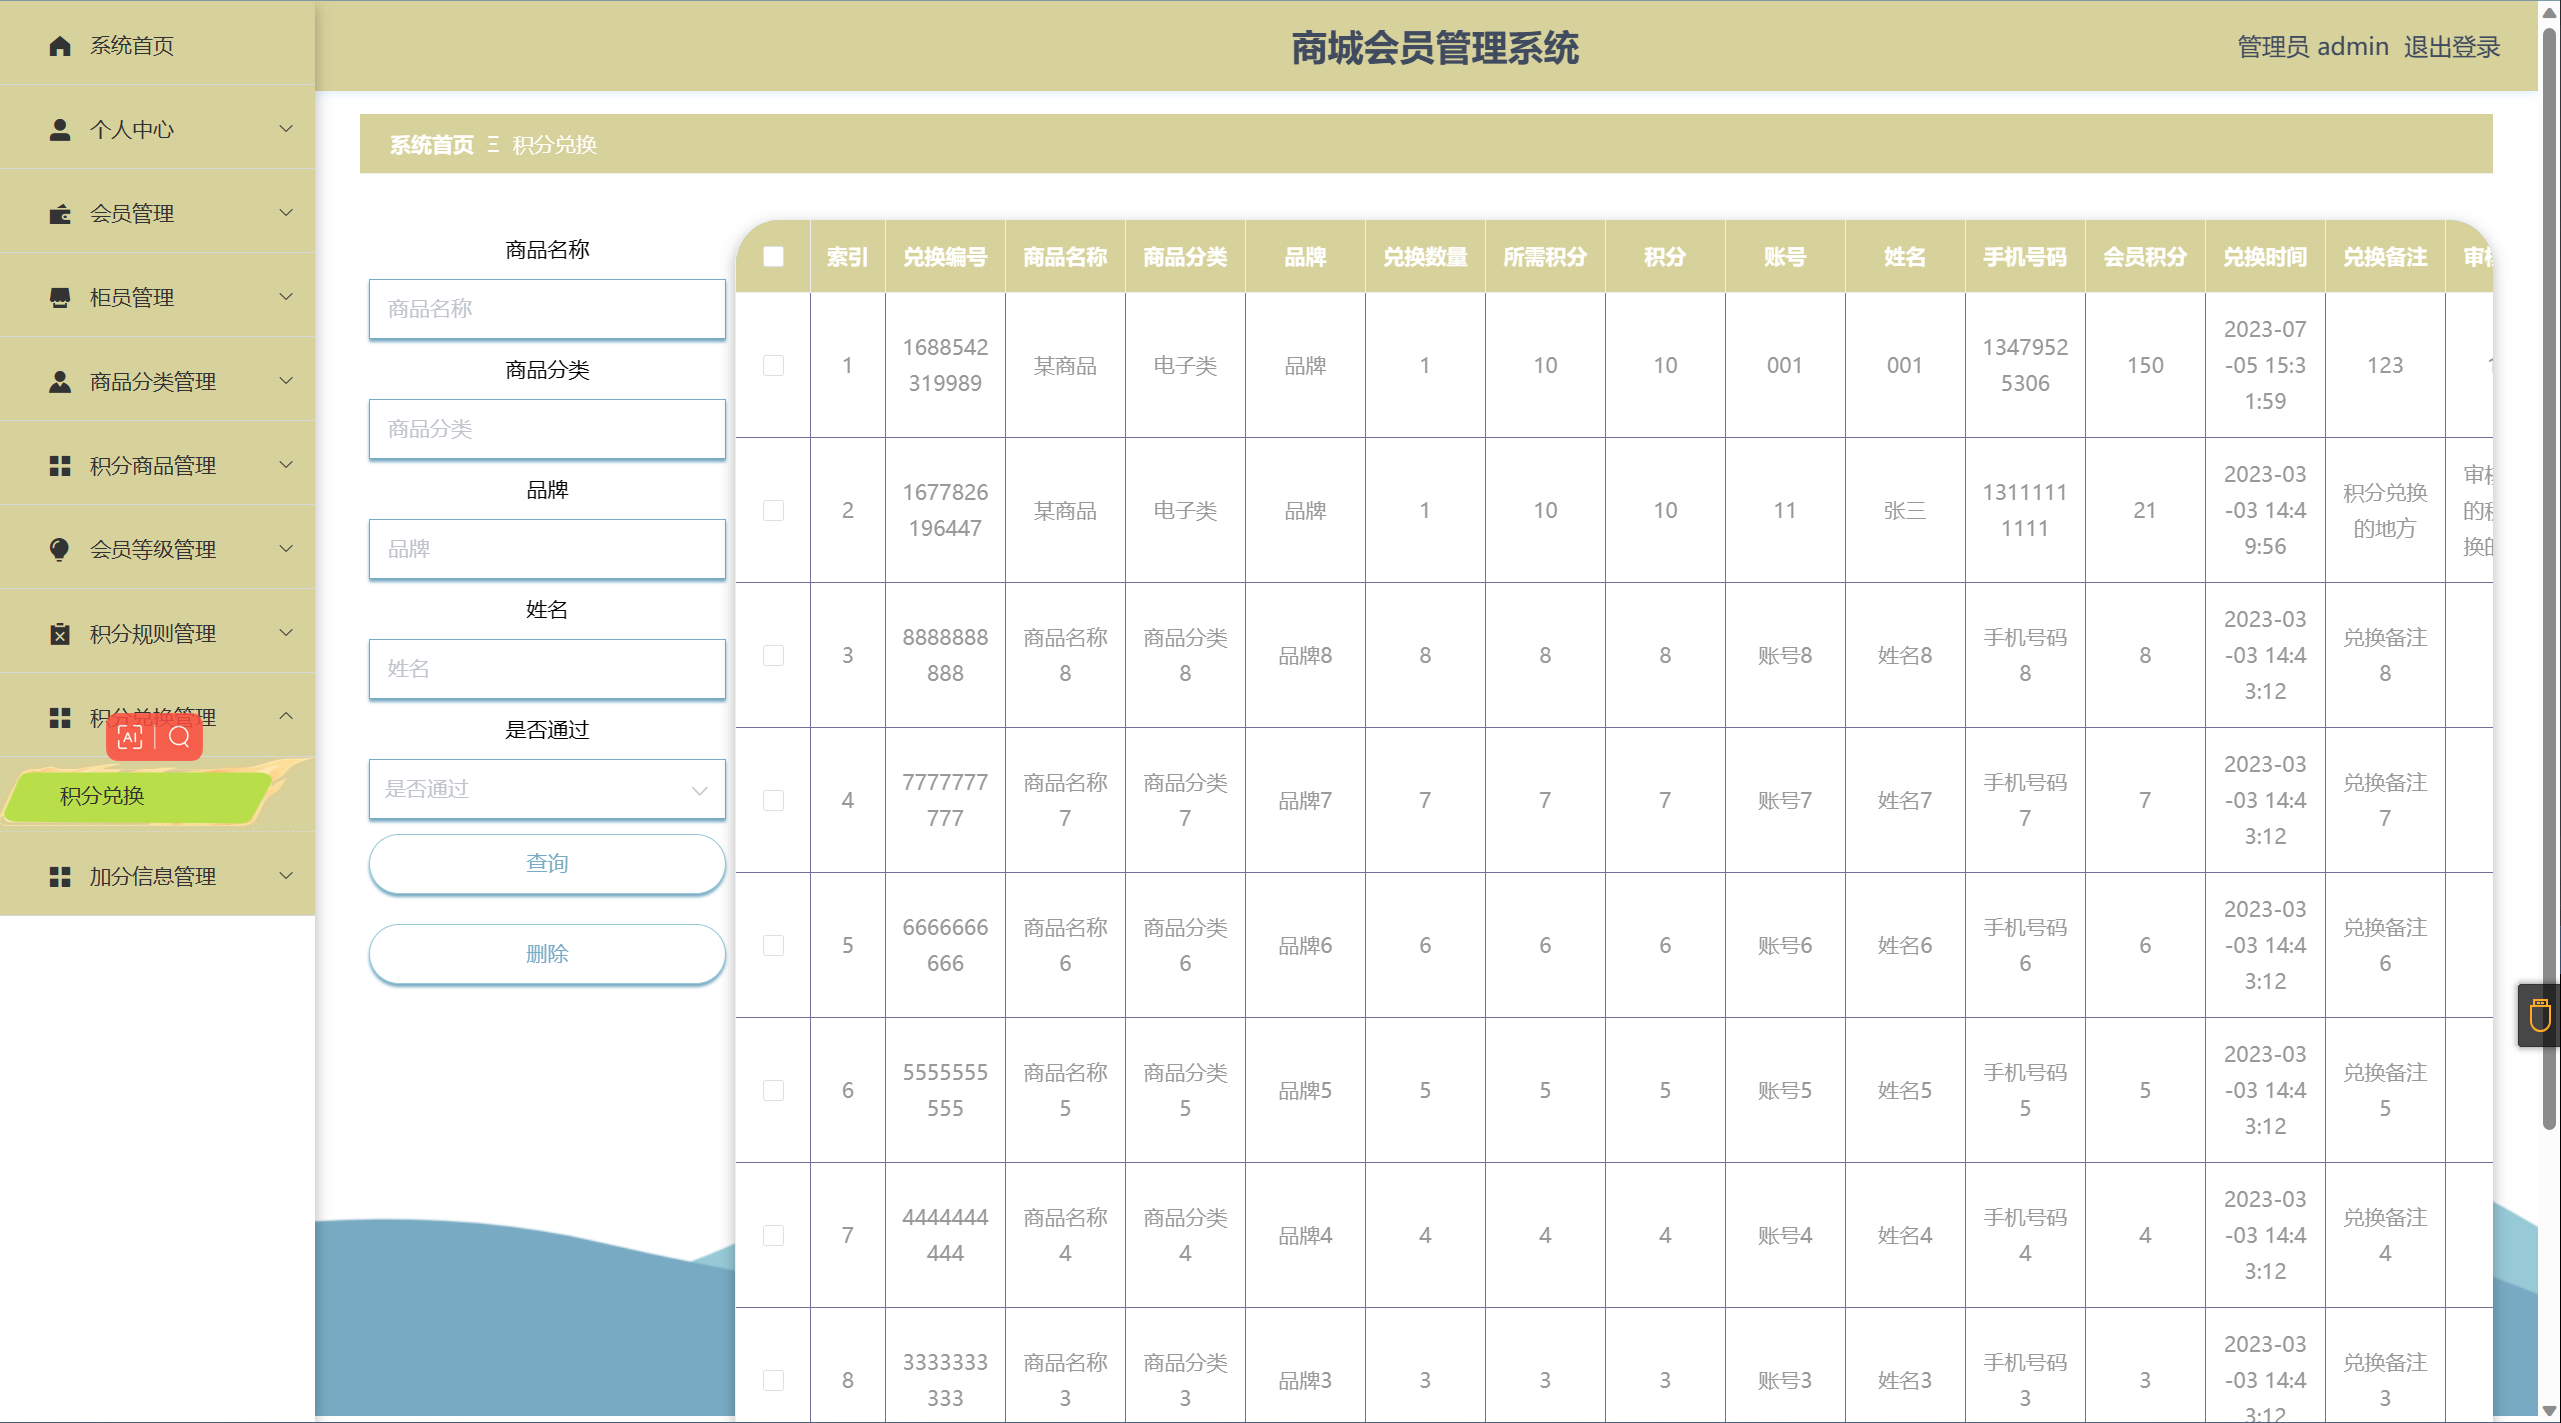Click the home icon beside 系统首页
The image size is (2561, 1423).
[60, 46]
